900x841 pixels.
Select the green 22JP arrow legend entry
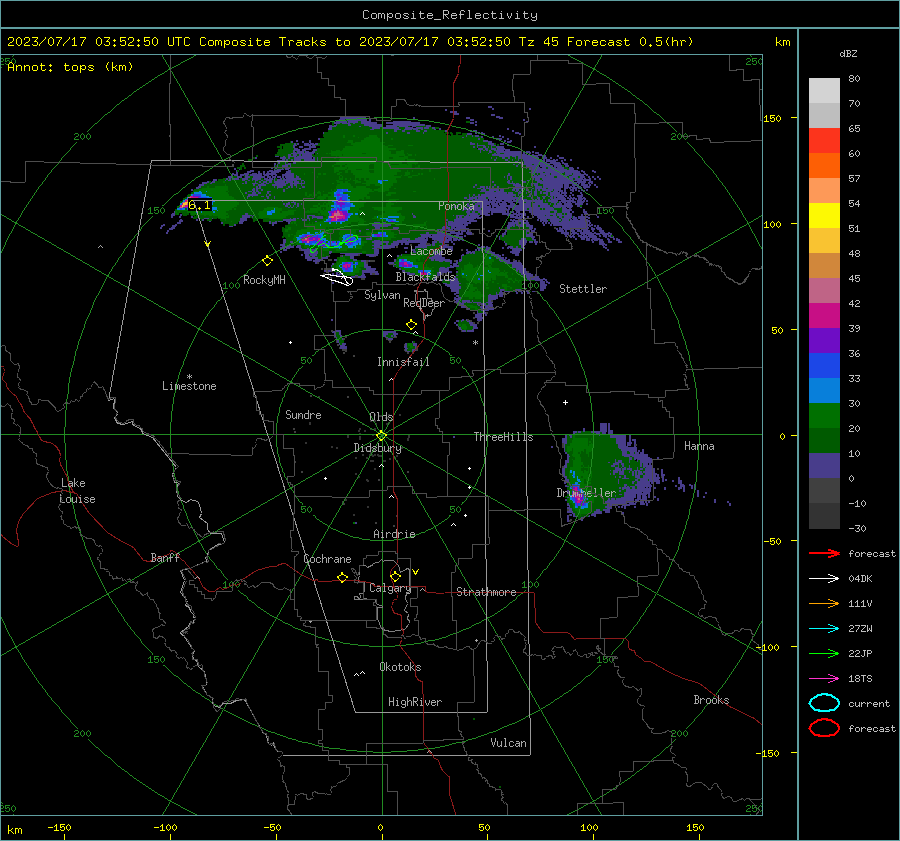coord(824,653)
